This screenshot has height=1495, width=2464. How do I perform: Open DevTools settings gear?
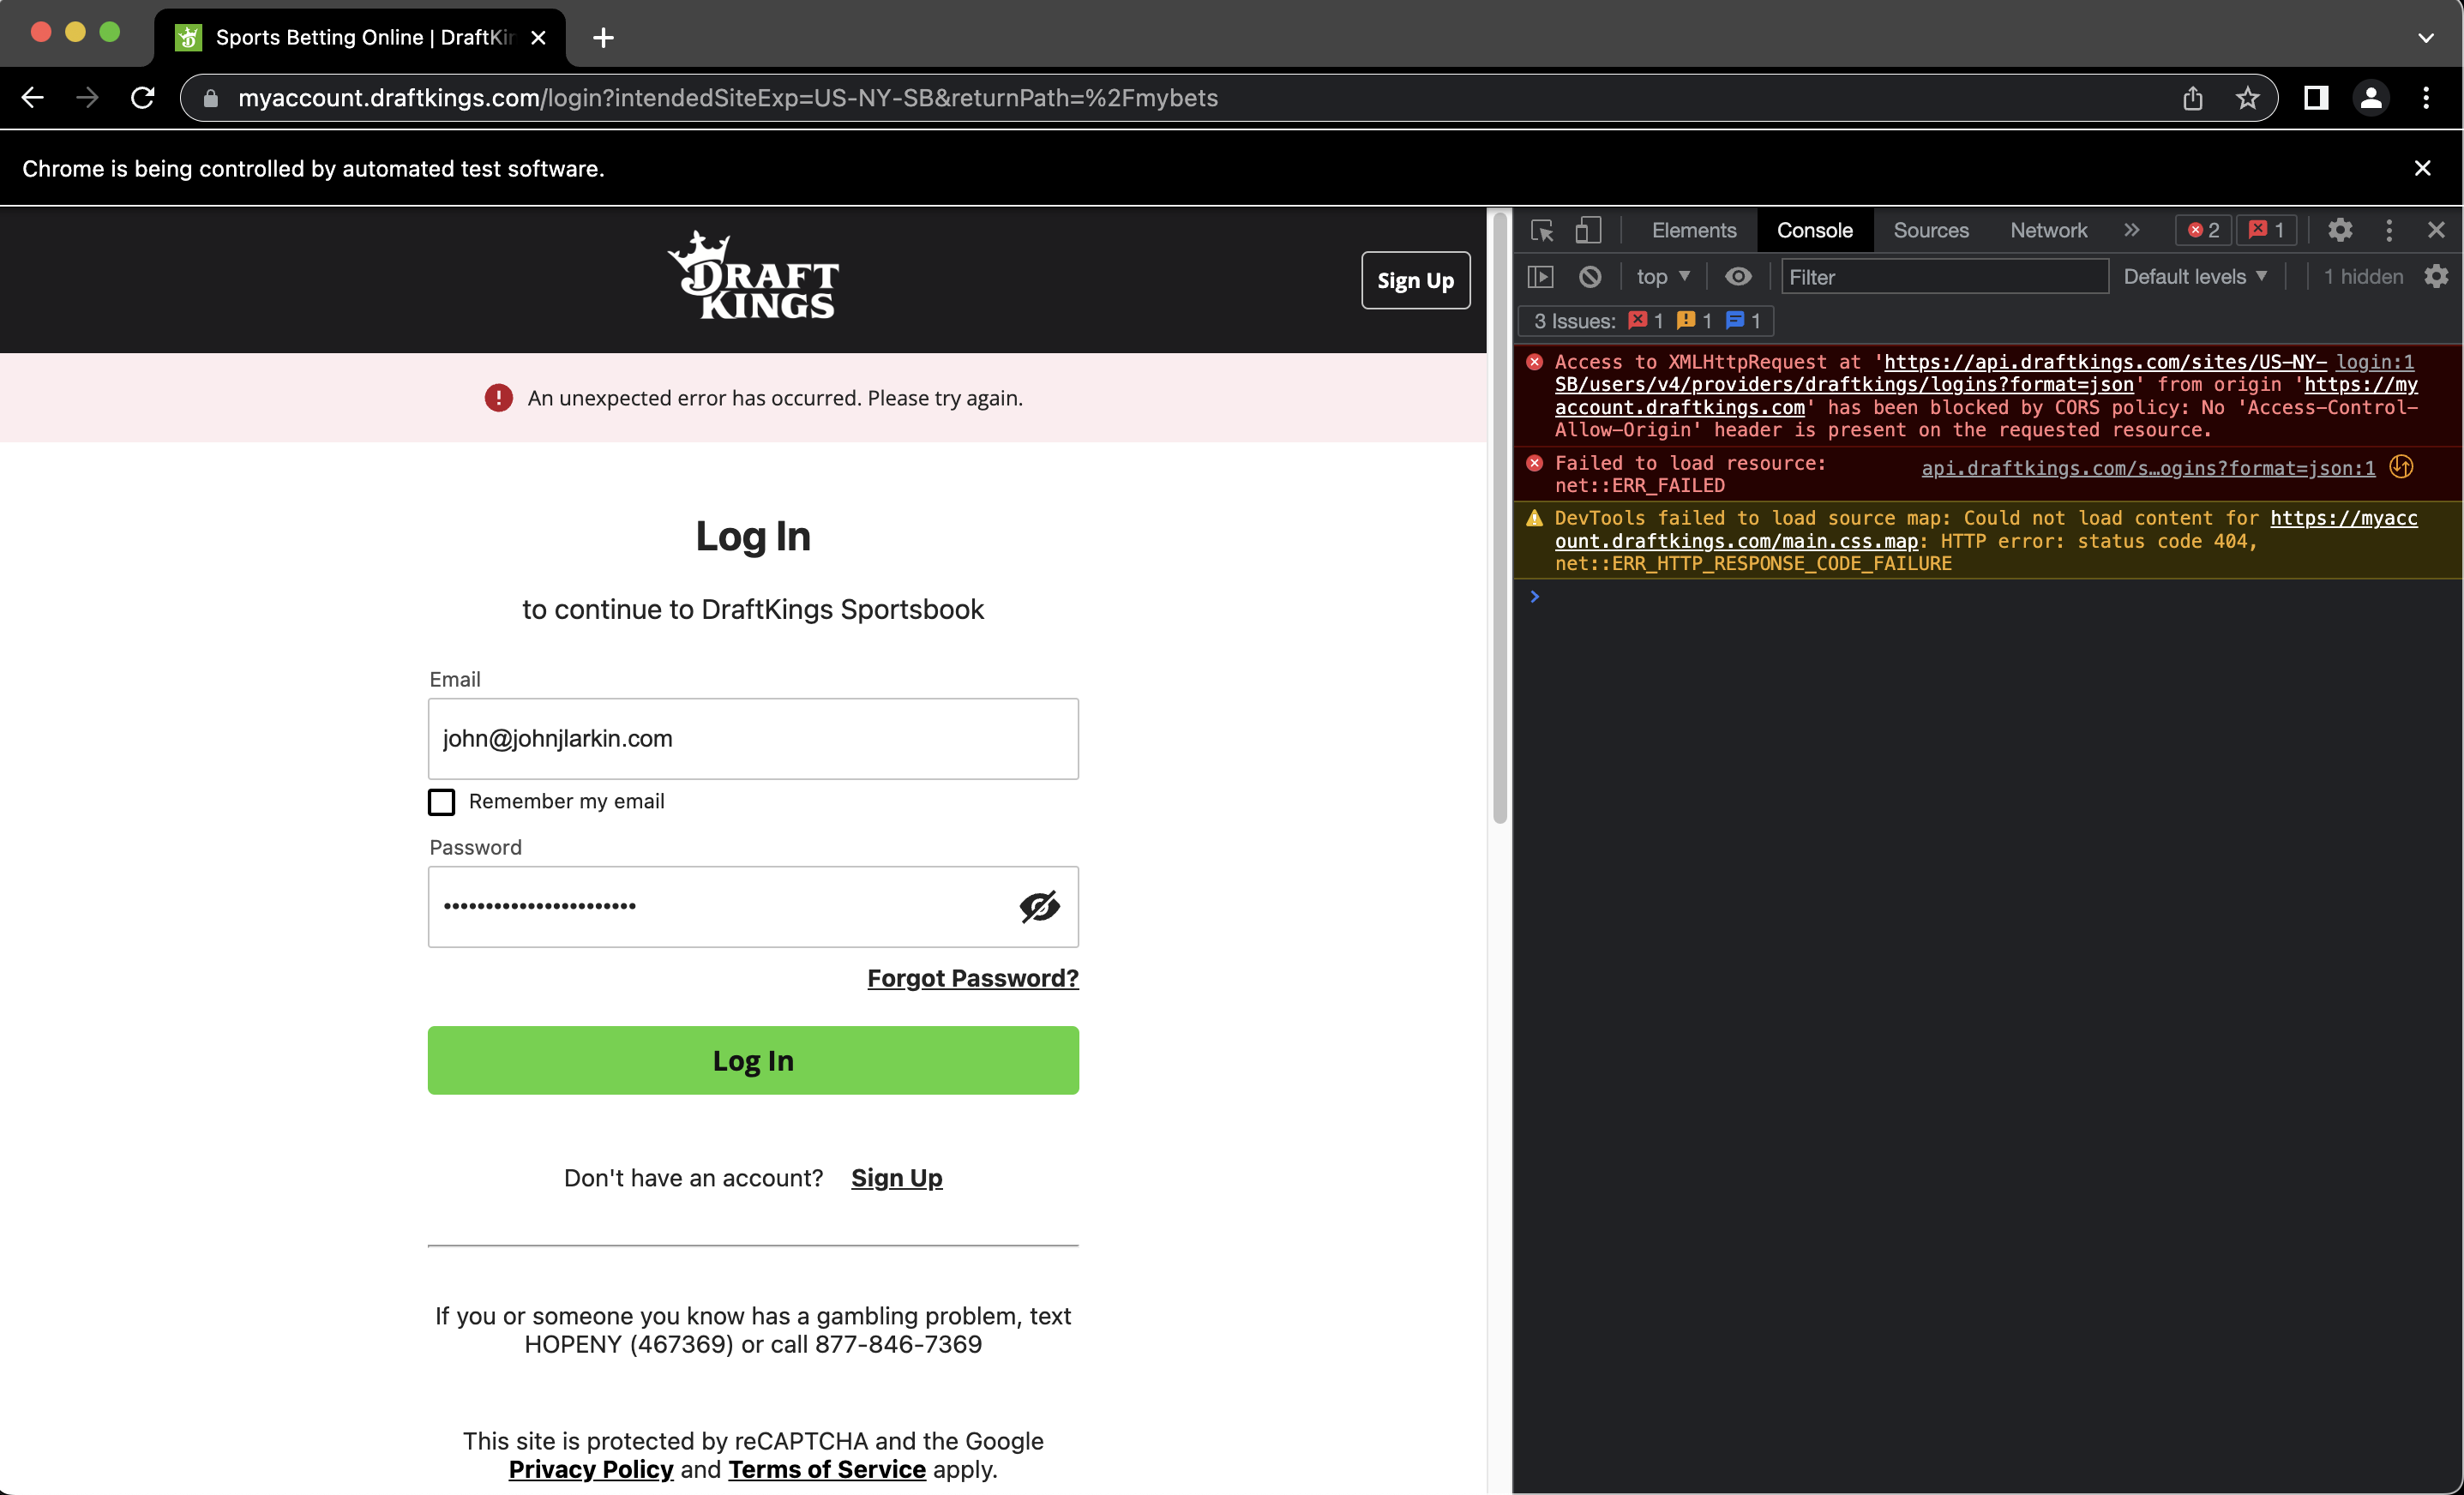(2340, 230)
